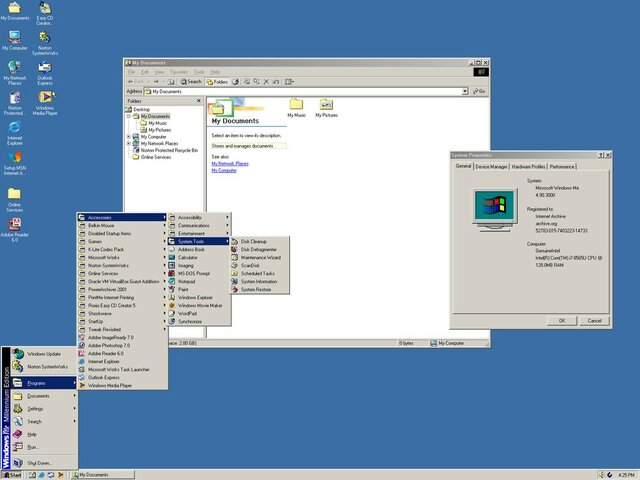Open the My Music folder icon

coord(296,108)
